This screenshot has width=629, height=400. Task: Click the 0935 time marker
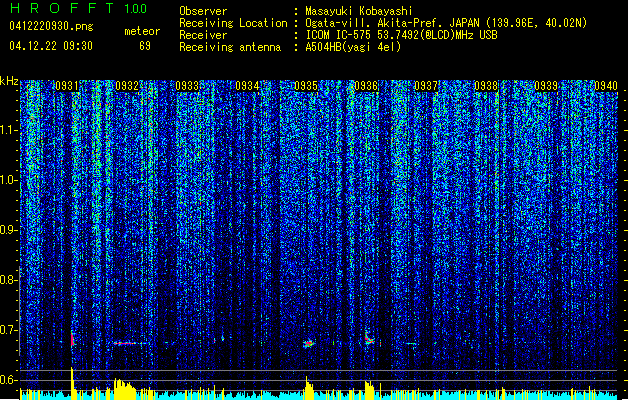(306, 86)
